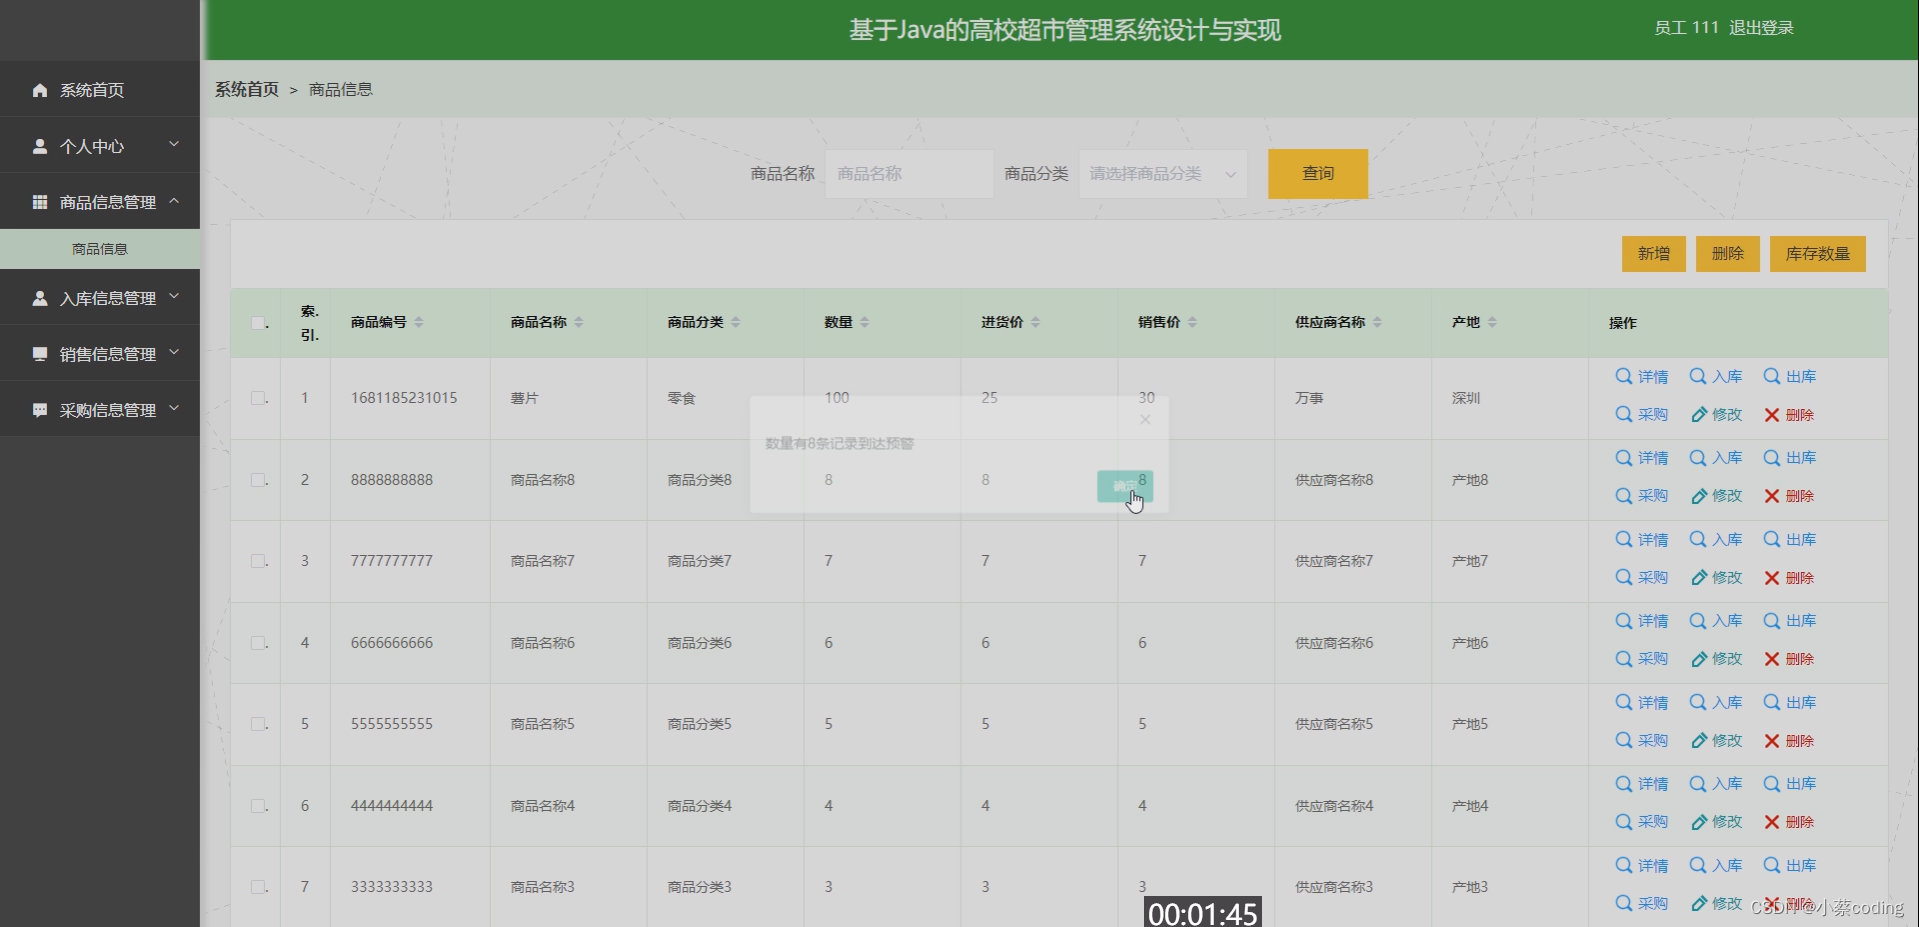Check the box for row 4 6666666666
Image resolution: width=1919 pixels, height=927 pixels.
pyautogui.click(x=258, y=643)
